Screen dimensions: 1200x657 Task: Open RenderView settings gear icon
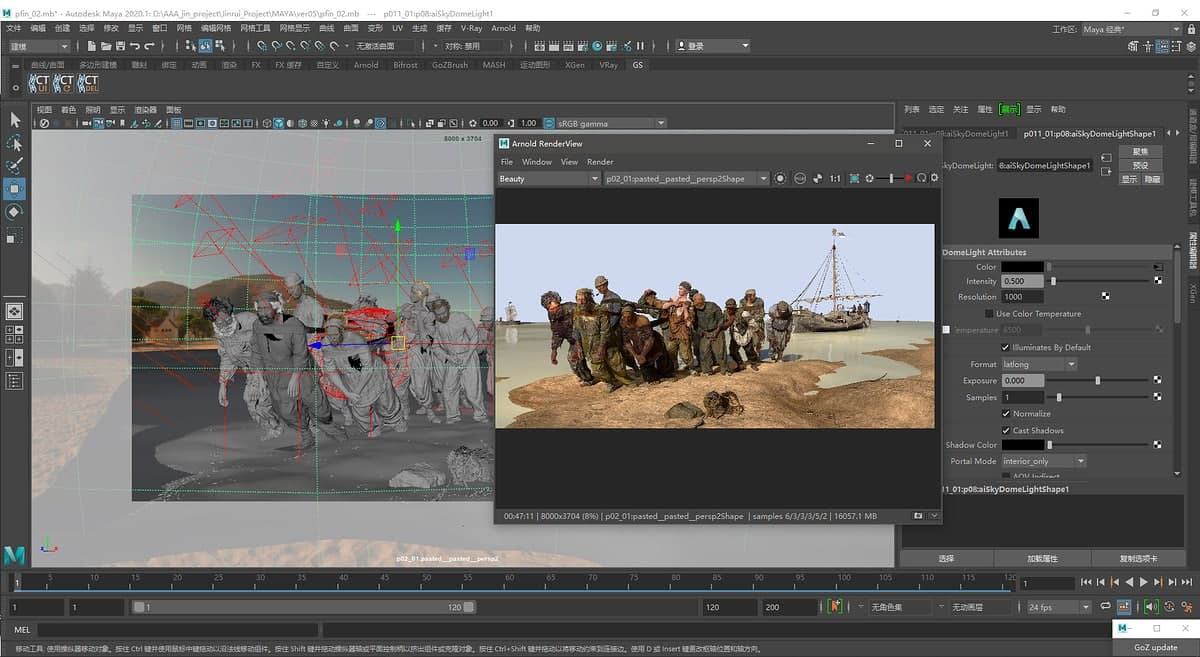[x=934, y=178]
